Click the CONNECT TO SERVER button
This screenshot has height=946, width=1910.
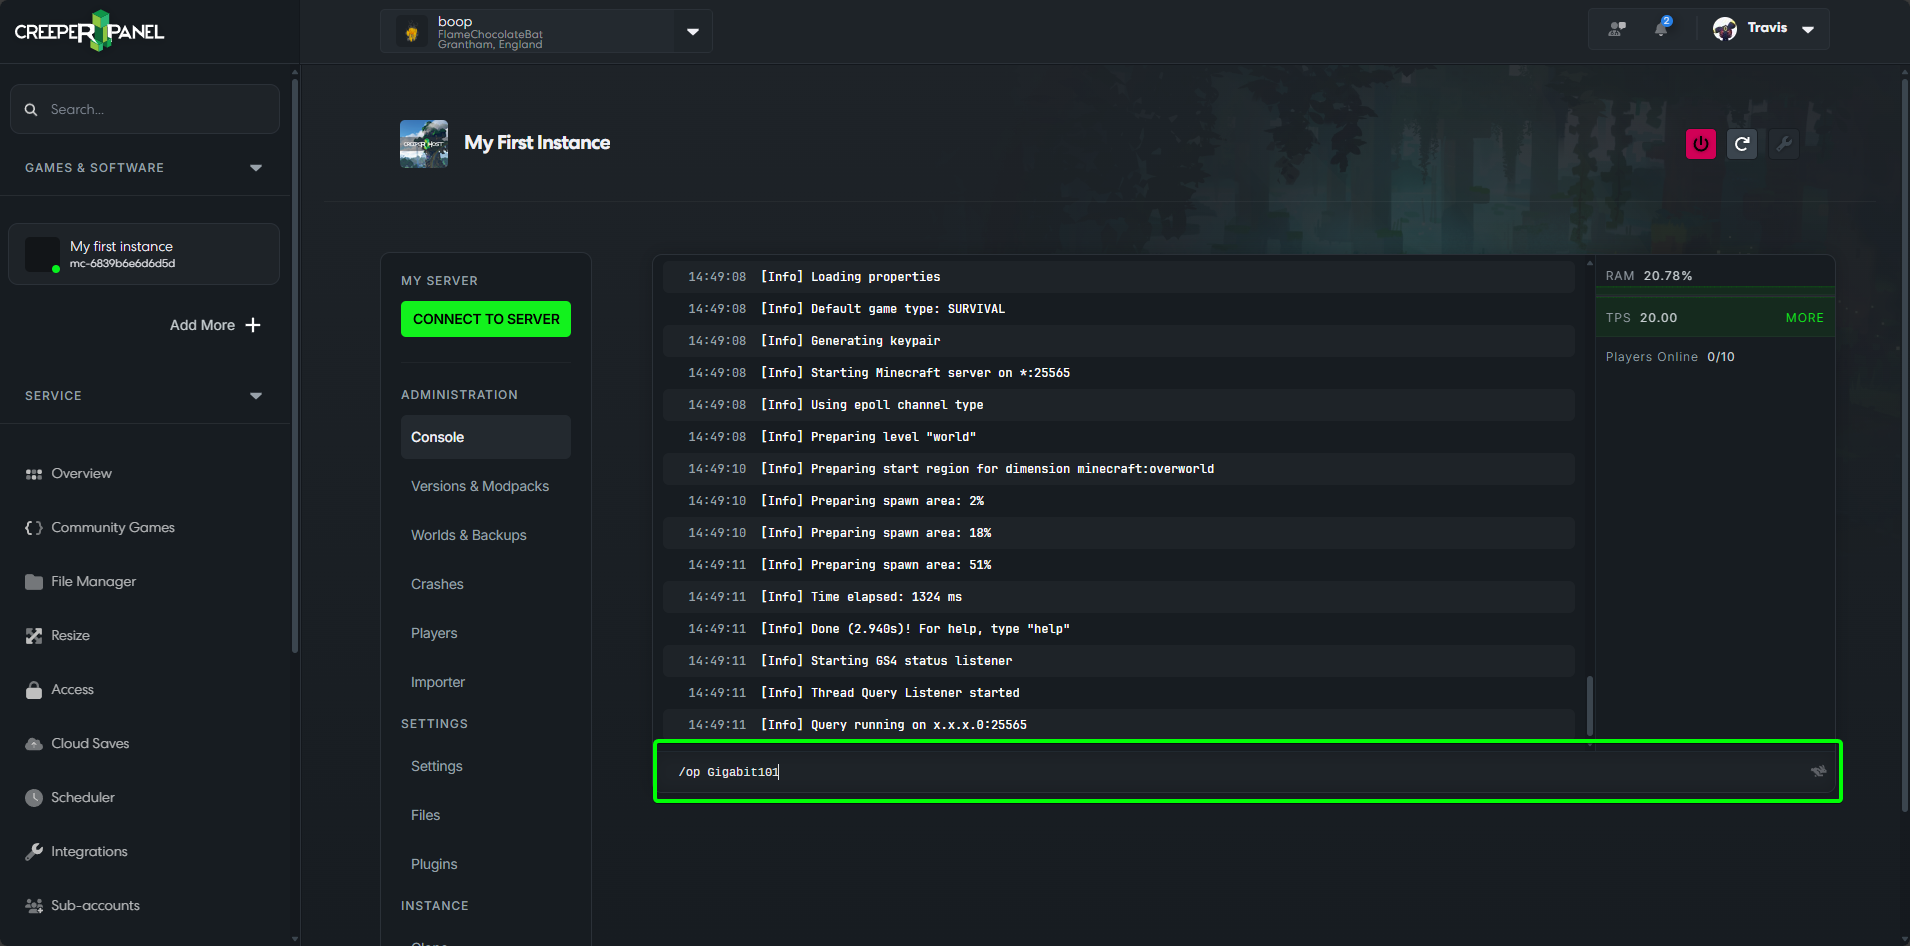[486, 319]
